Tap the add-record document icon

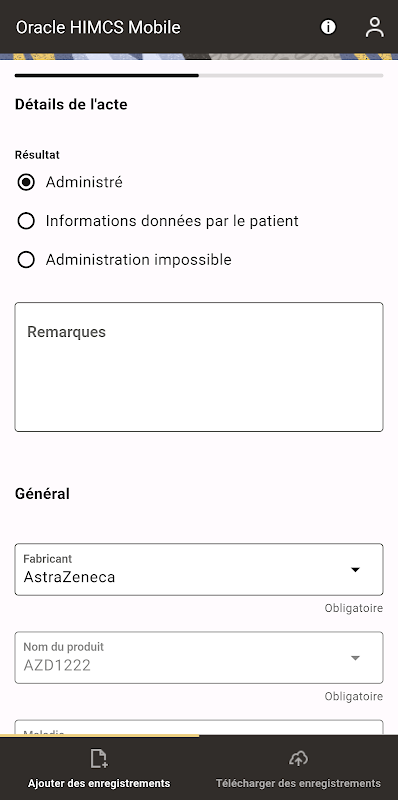99,759
